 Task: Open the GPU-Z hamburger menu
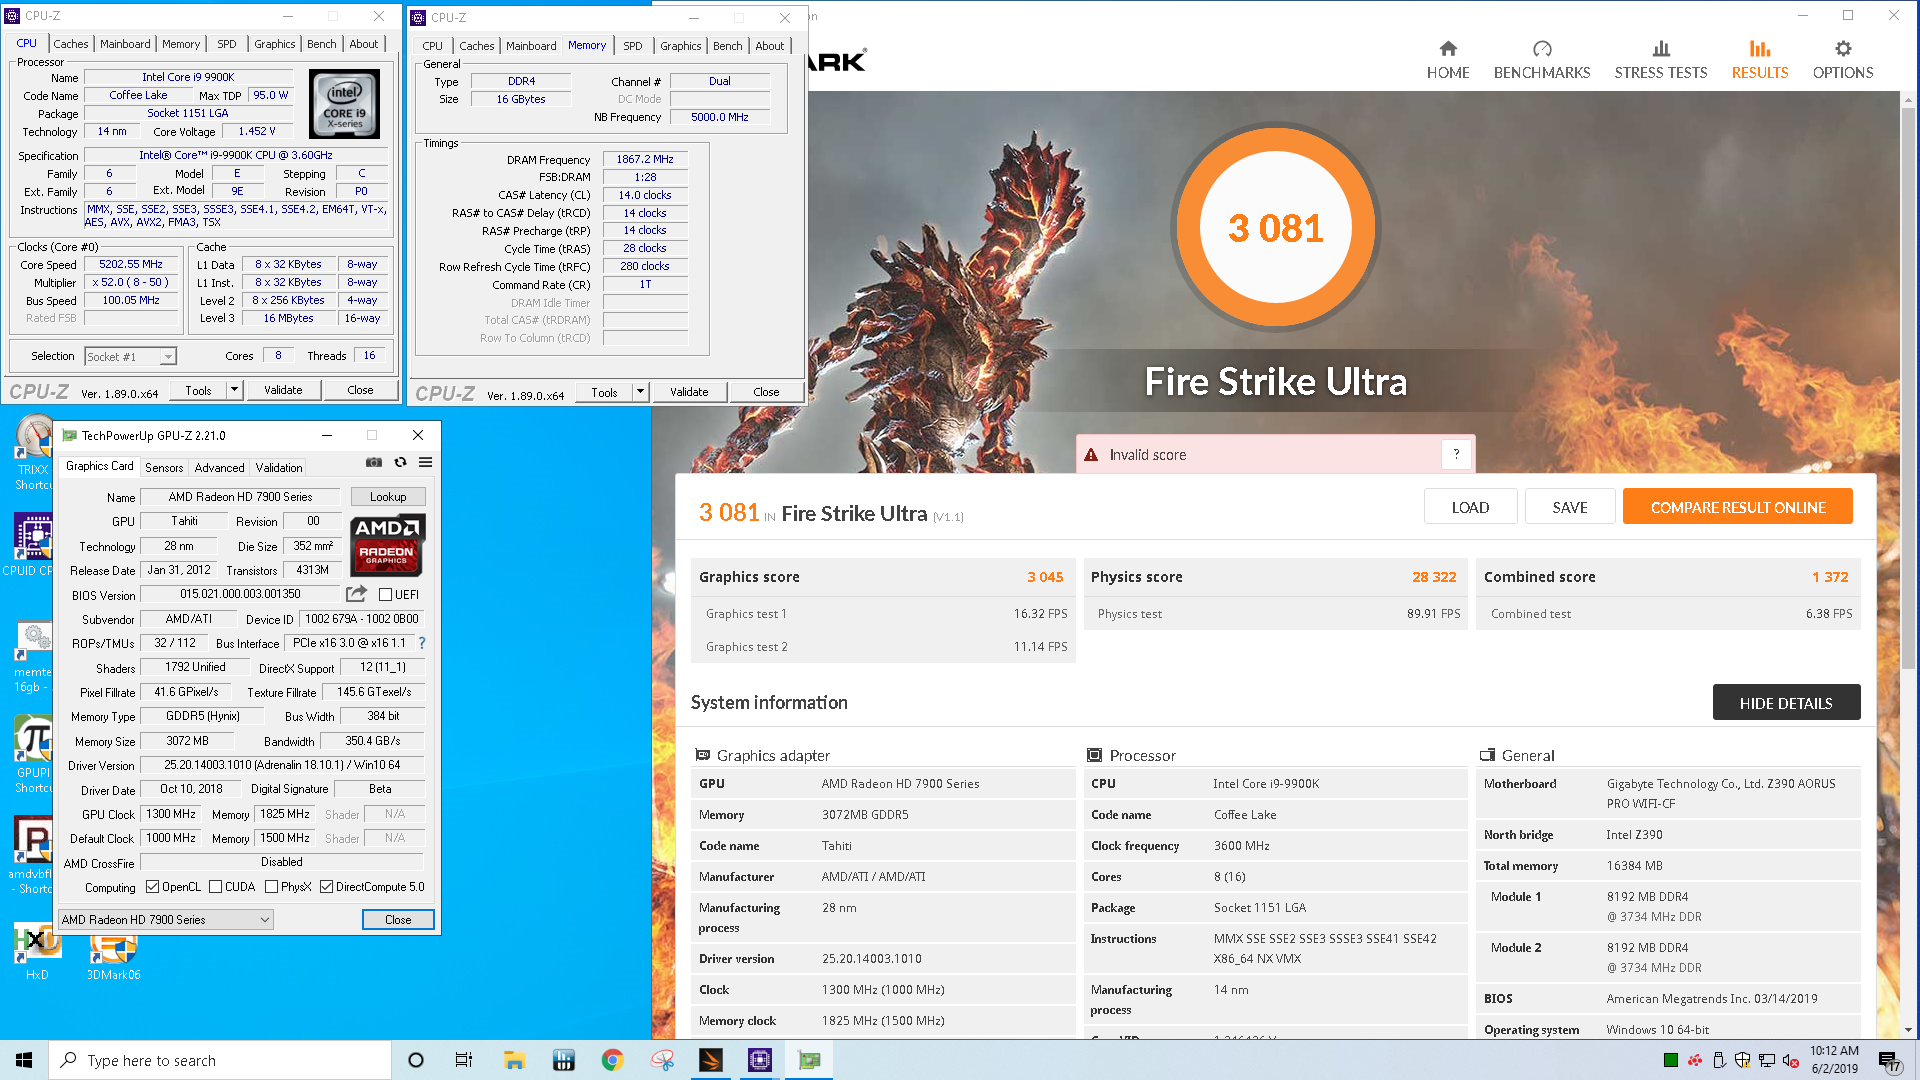[x=425, y=462]
